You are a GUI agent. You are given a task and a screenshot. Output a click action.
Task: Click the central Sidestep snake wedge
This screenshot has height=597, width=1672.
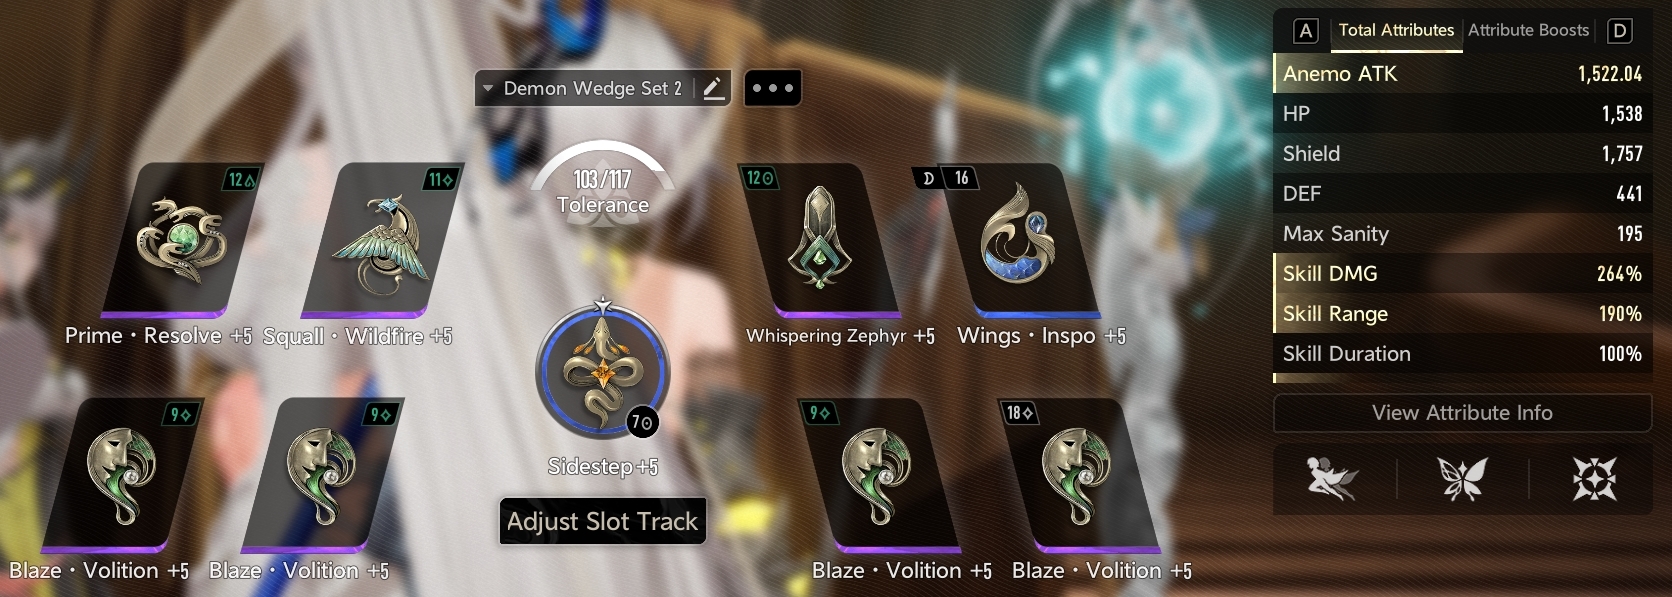(603, 372)
